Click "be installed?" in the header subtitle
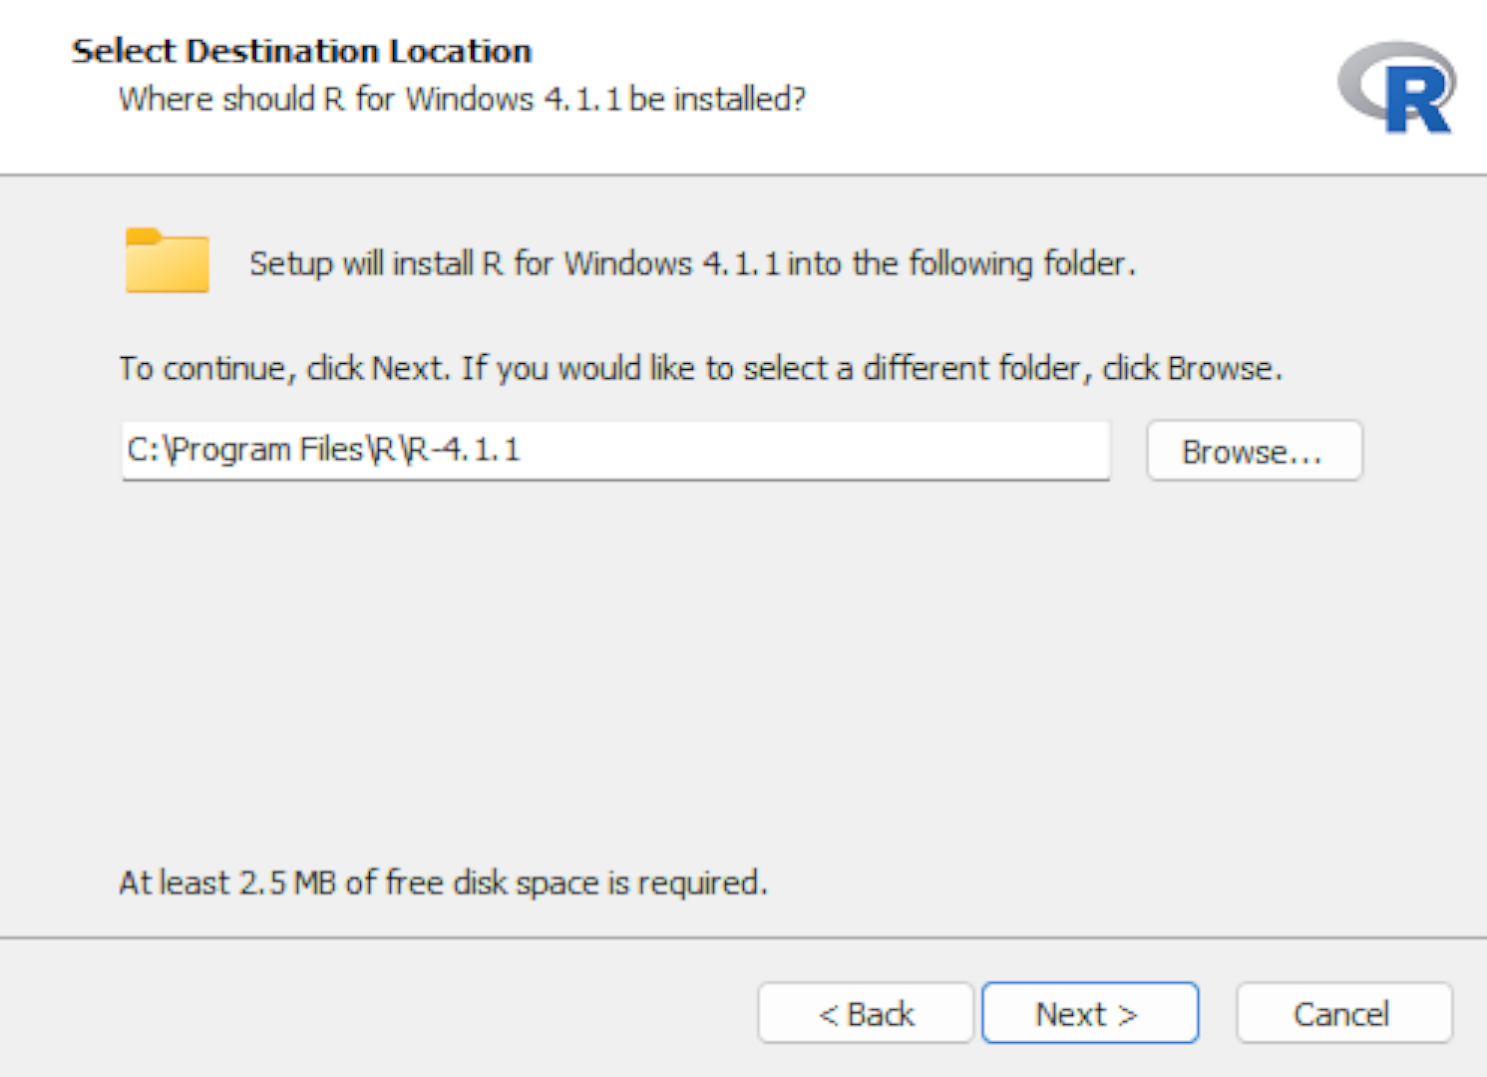 717,99
